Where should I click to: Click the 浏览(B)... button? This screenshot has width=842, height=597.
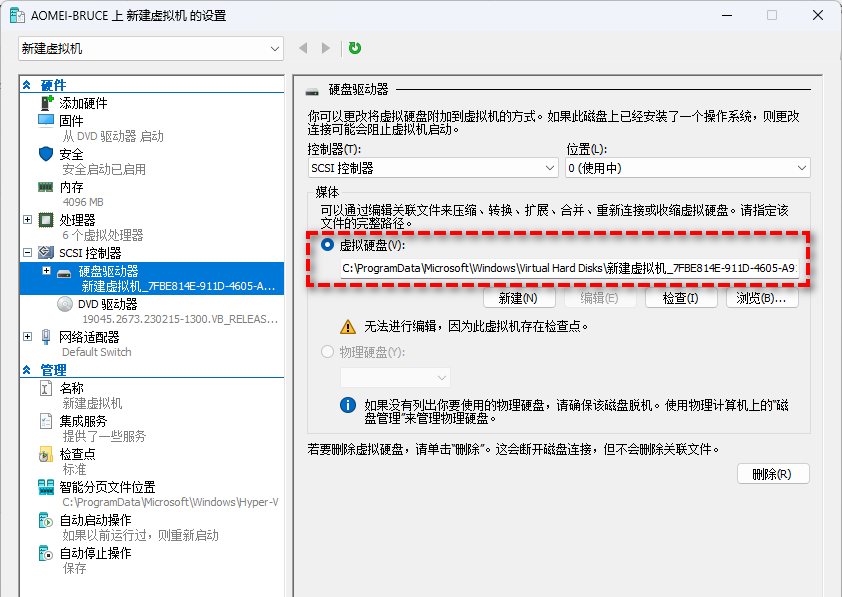tap(762, 298)
